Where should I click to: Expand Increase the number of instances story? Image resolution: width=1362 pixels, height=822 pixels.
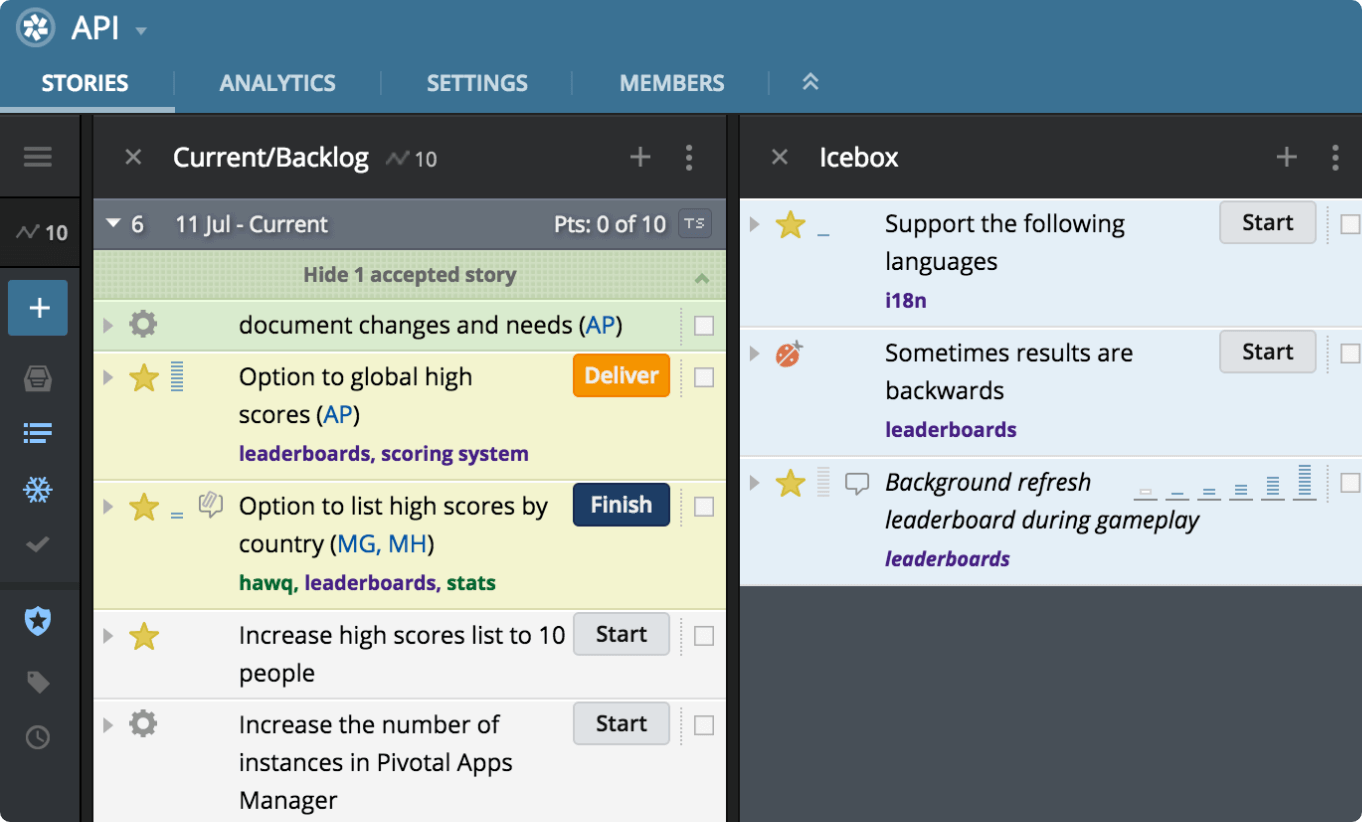click(x=108, y=724)
